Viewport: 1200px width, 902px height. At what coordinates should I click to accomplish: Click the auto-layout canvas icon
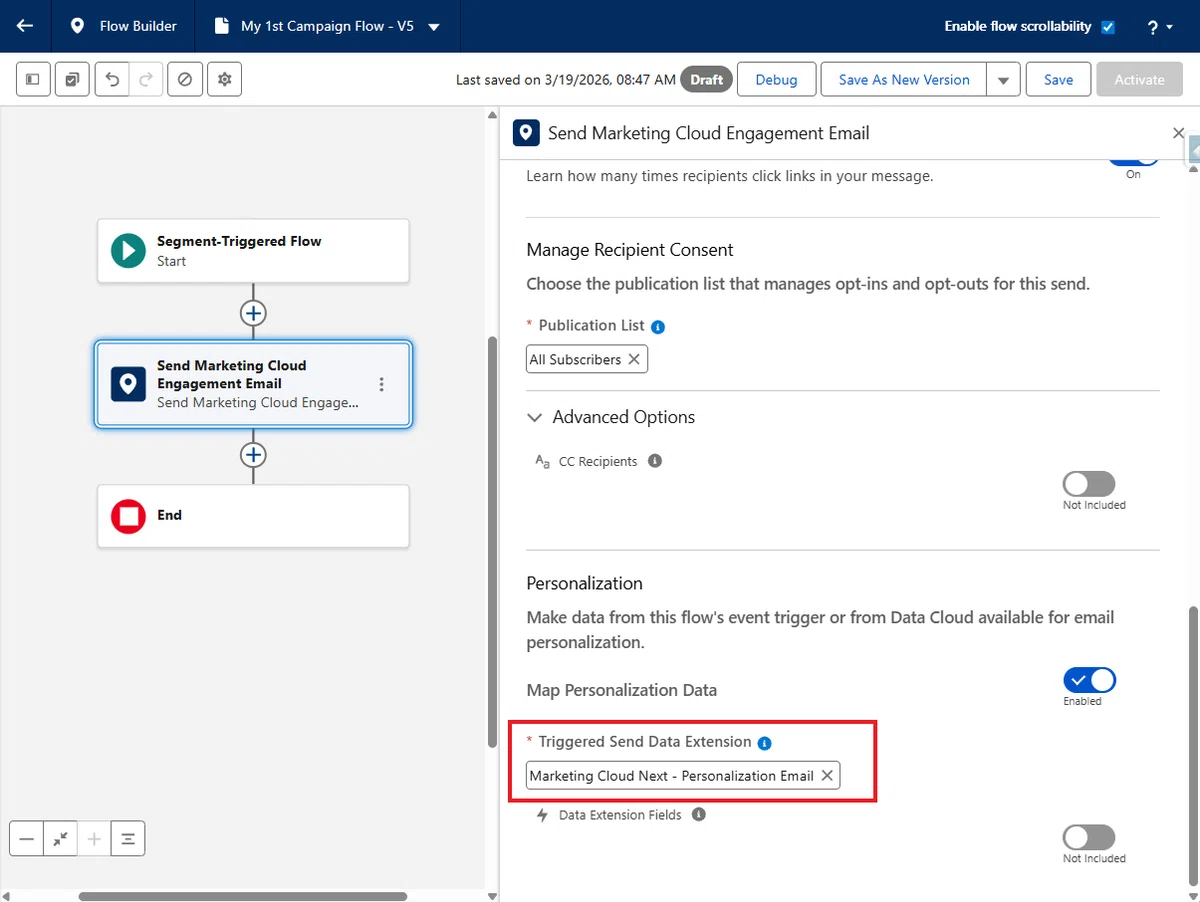128,839
